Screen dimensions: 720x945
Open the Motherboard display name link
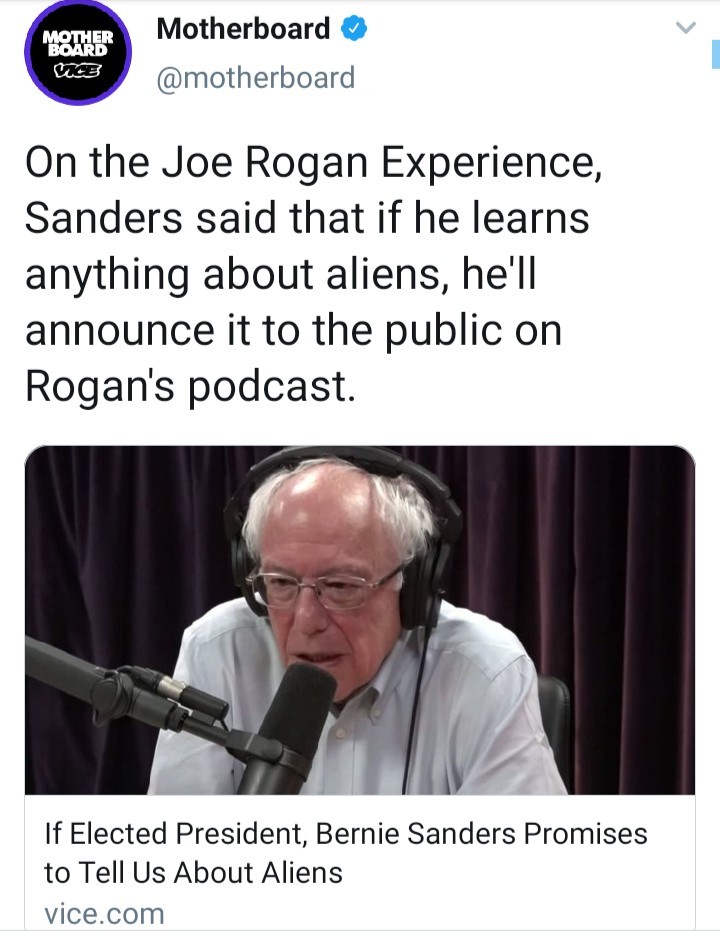coord(243,29)
